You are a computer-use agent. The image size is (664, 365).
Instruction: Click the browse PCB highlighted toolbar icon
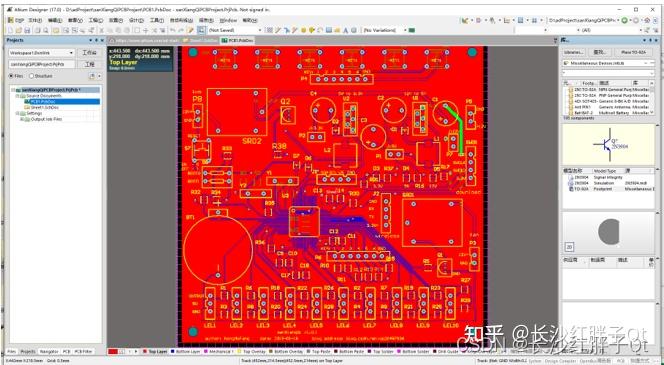point(201,30)
